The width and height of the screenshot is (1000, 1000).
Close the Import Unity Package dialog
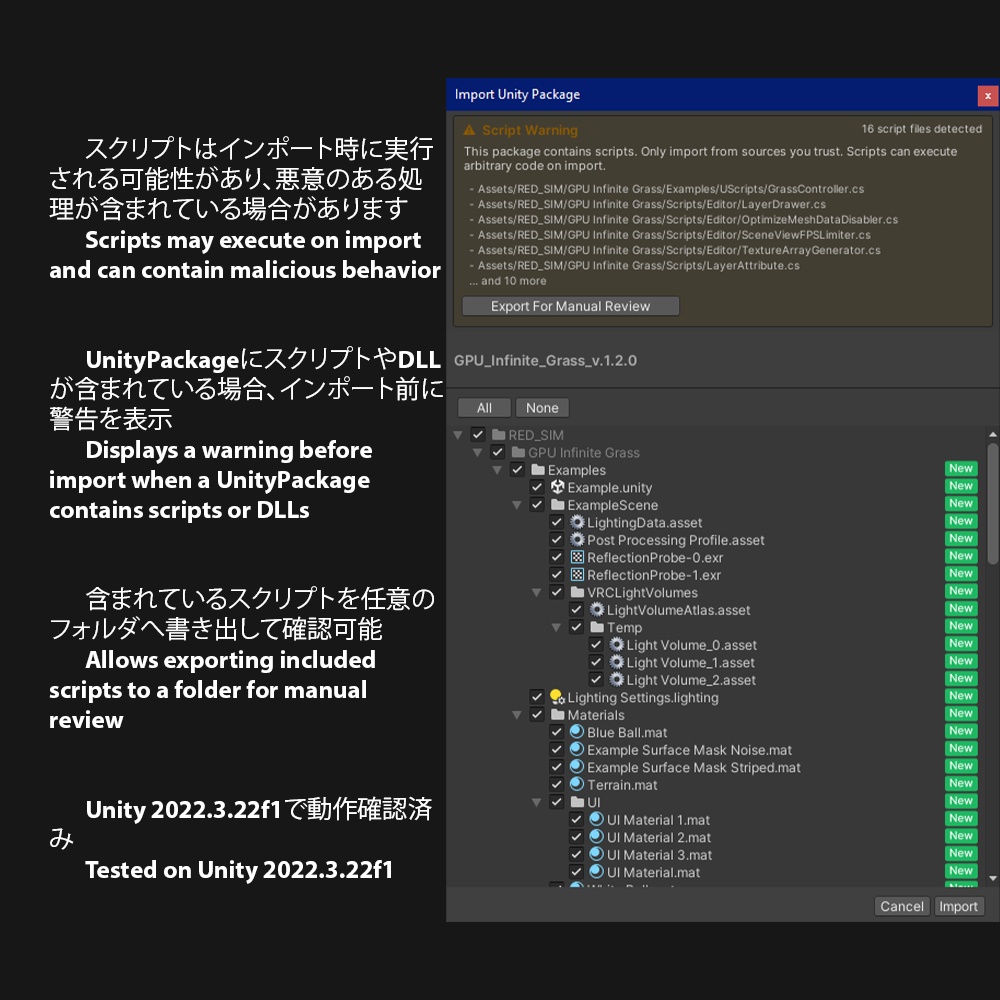point(988,96)
